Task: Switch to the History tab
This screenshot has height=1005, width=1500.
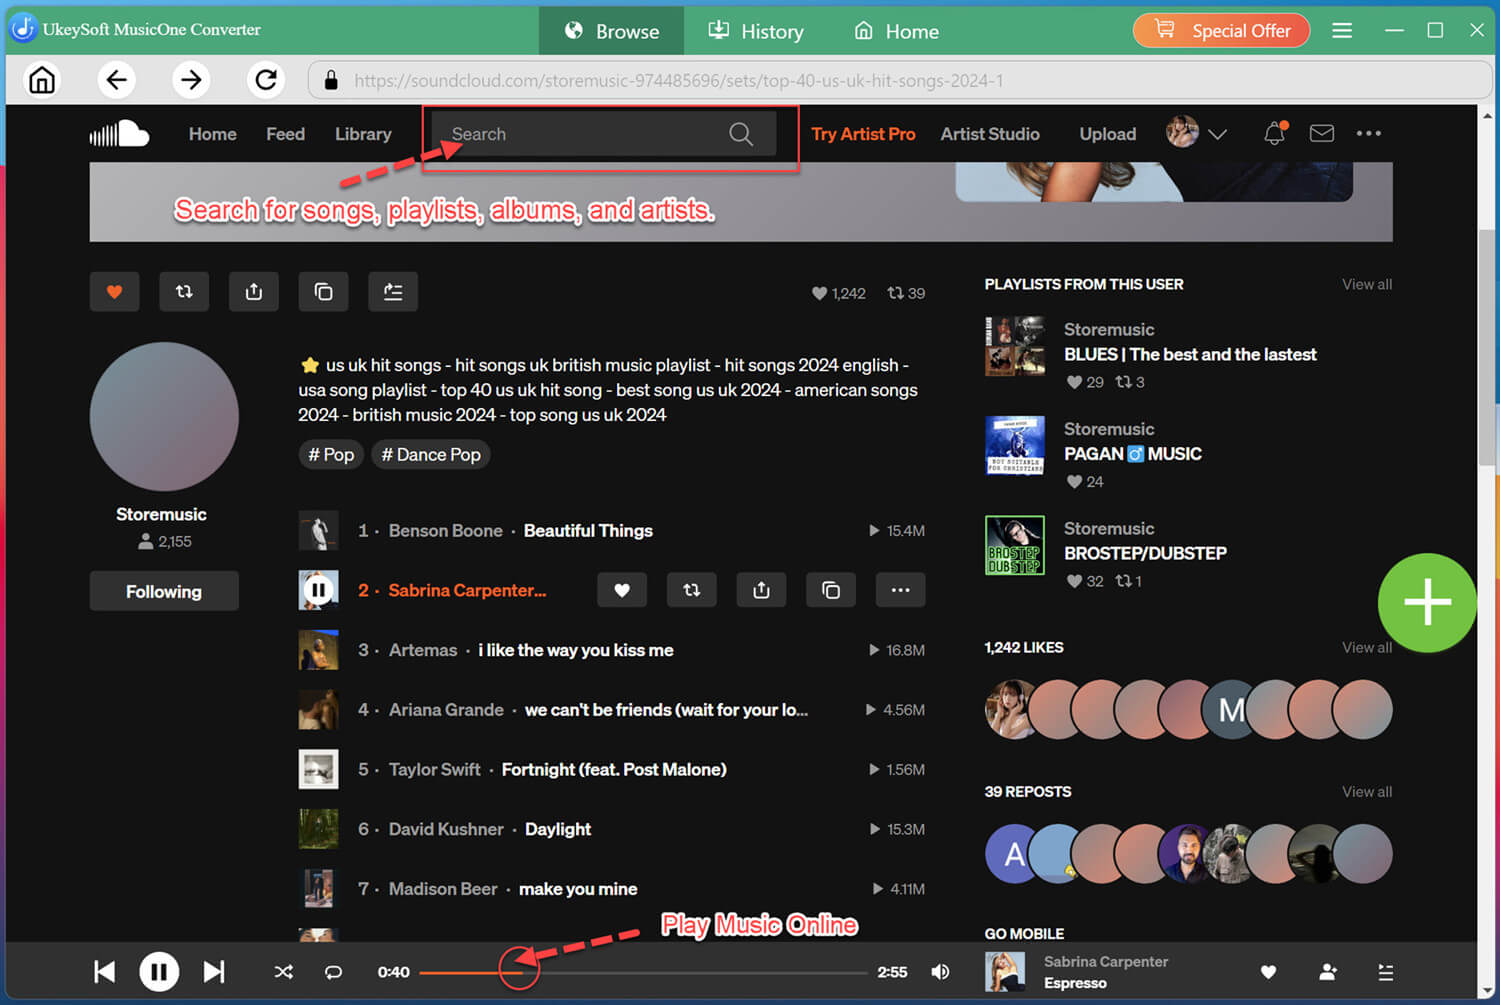Action: coord(756,31)
